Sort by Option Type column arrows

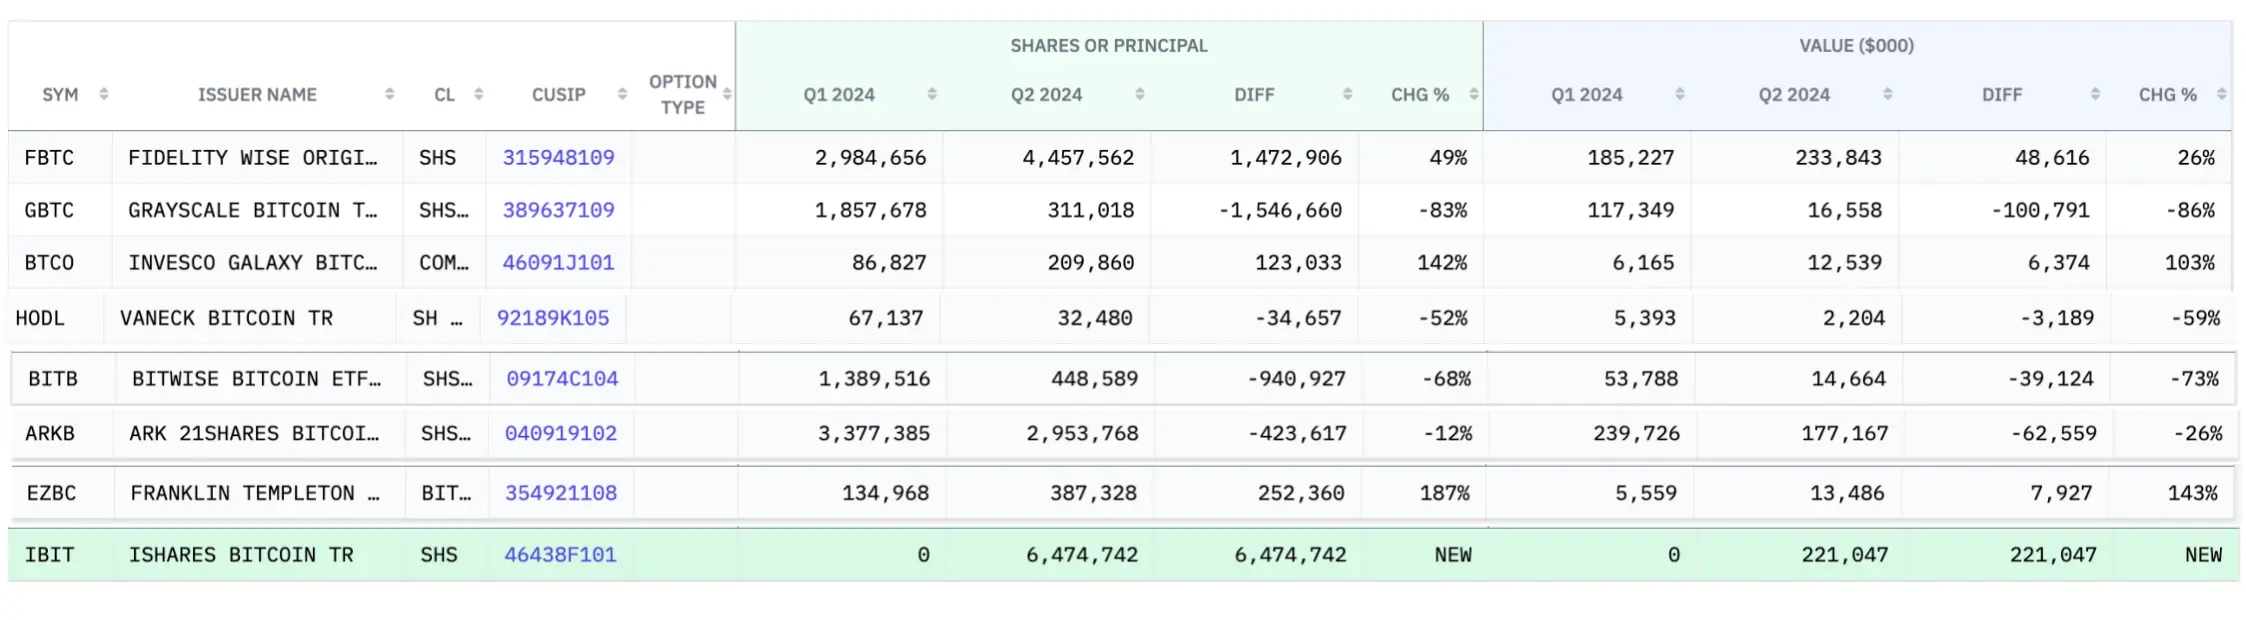coord(727,94)
